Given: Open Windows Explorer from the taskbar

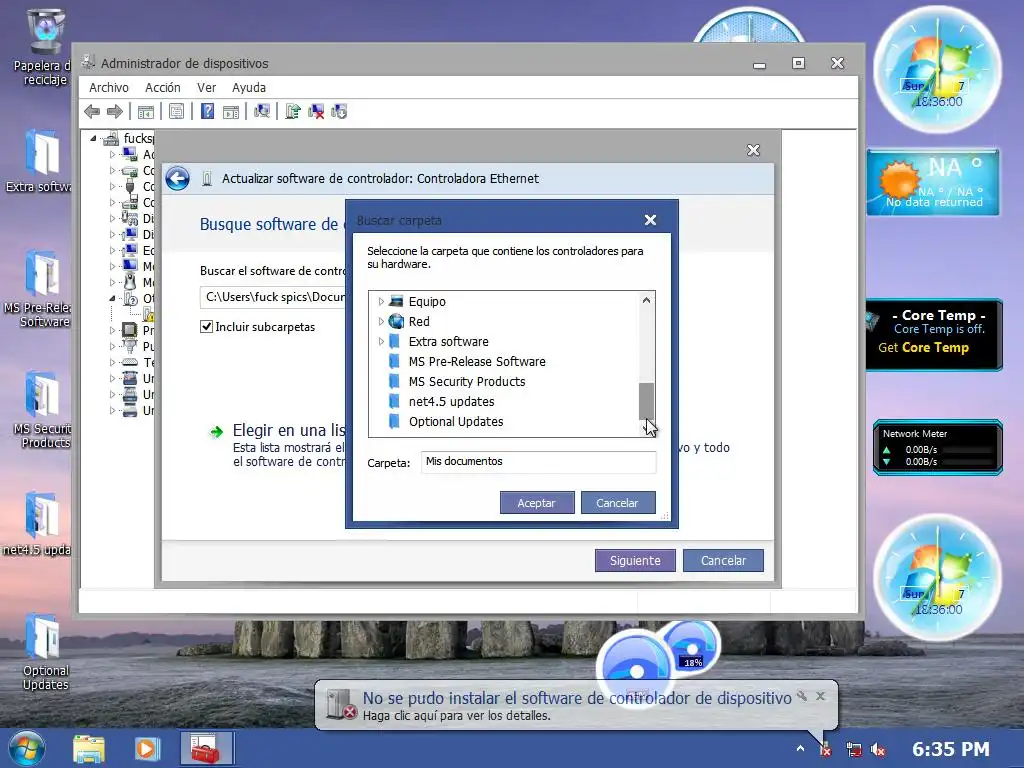Looking at the screenshot, I should [x=89, y=749].
